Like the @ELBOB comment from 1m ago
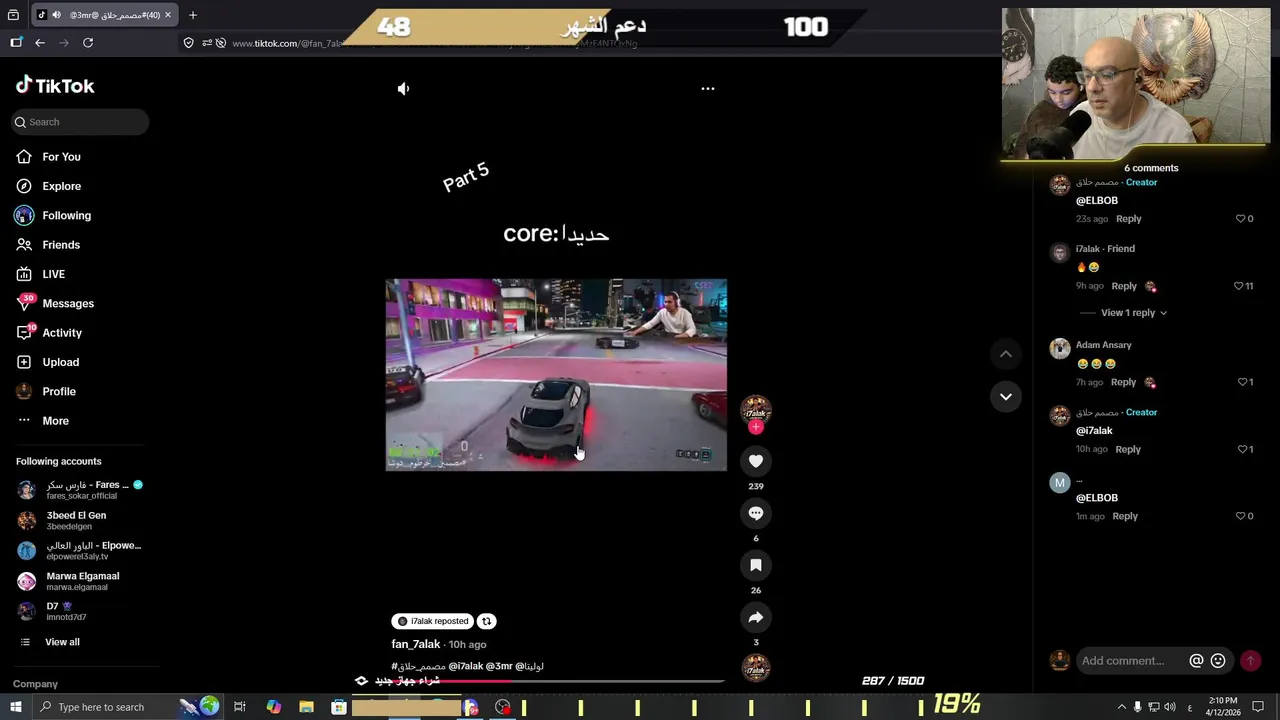This screenshot has width=1280, height=720. (x=1240, y=516)
